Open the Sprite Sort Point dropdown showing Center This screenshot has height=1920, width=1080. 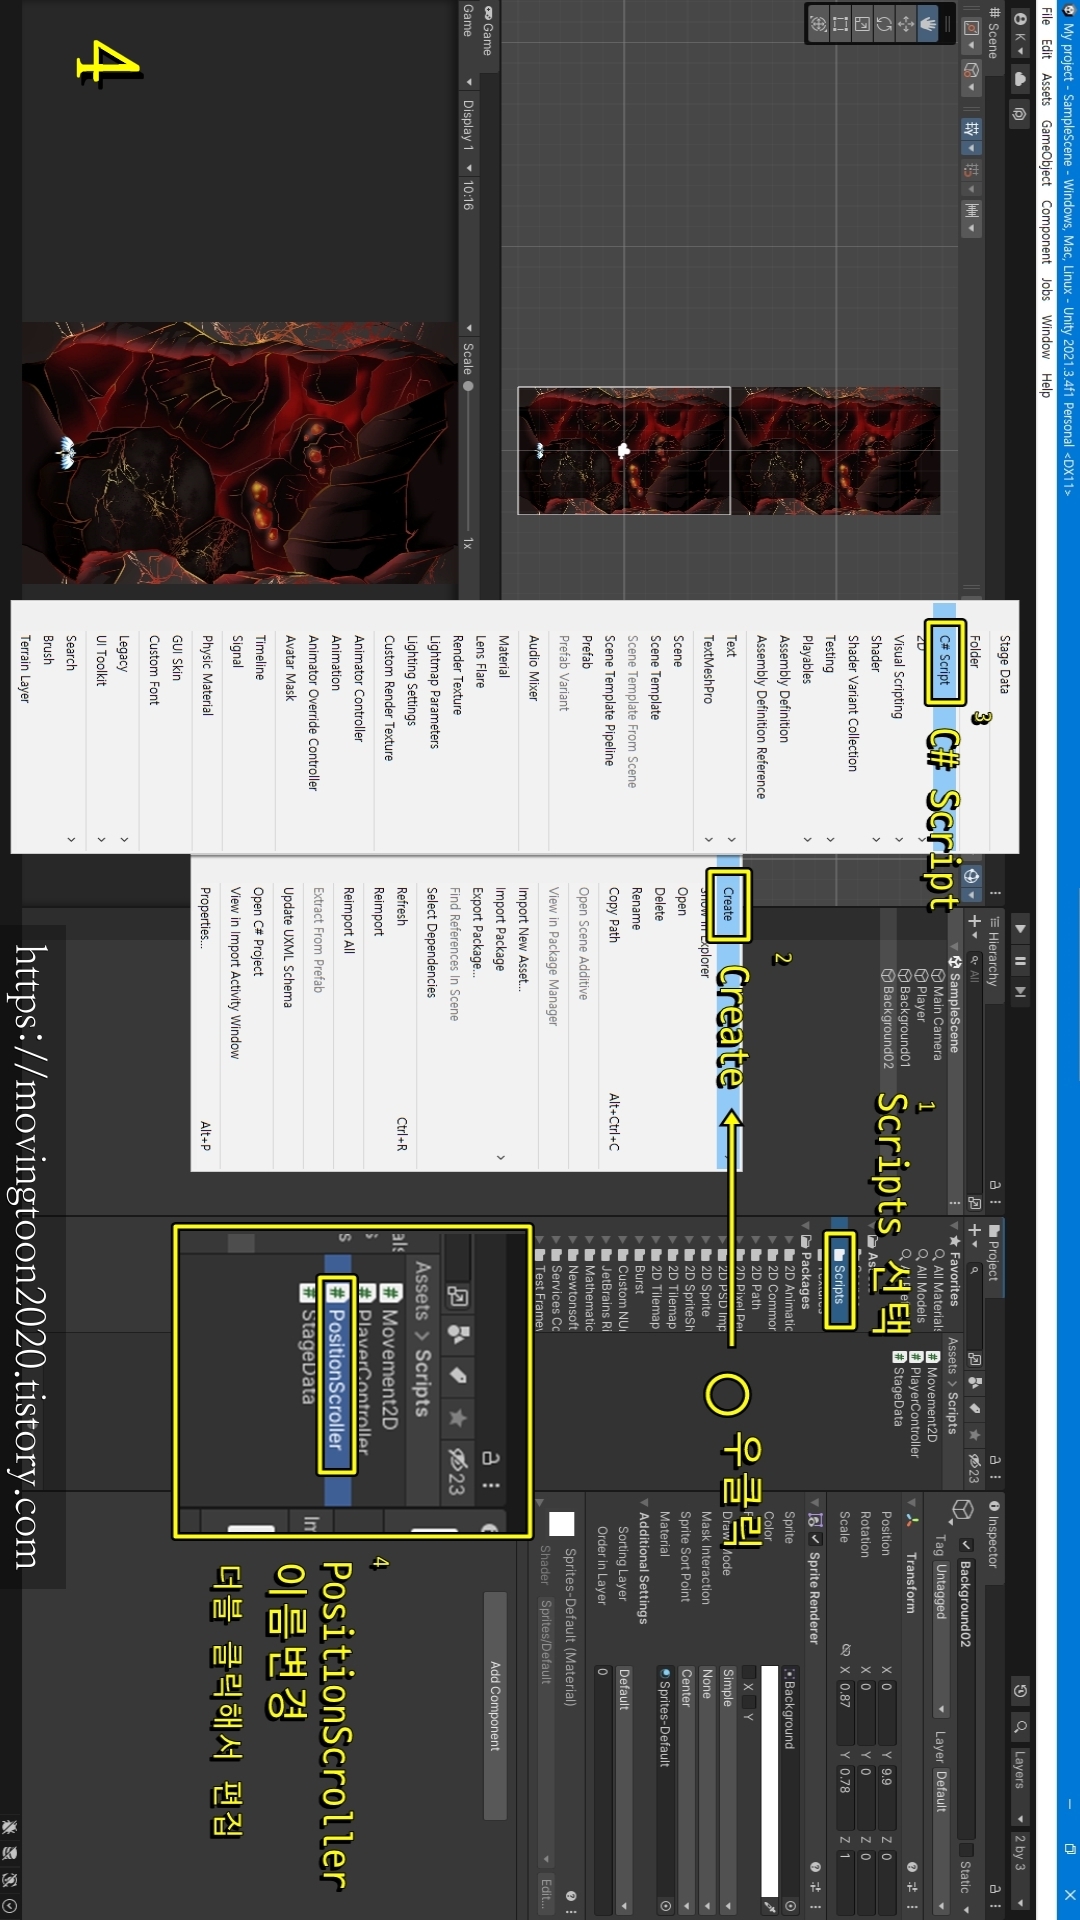tap(686, 1790)
